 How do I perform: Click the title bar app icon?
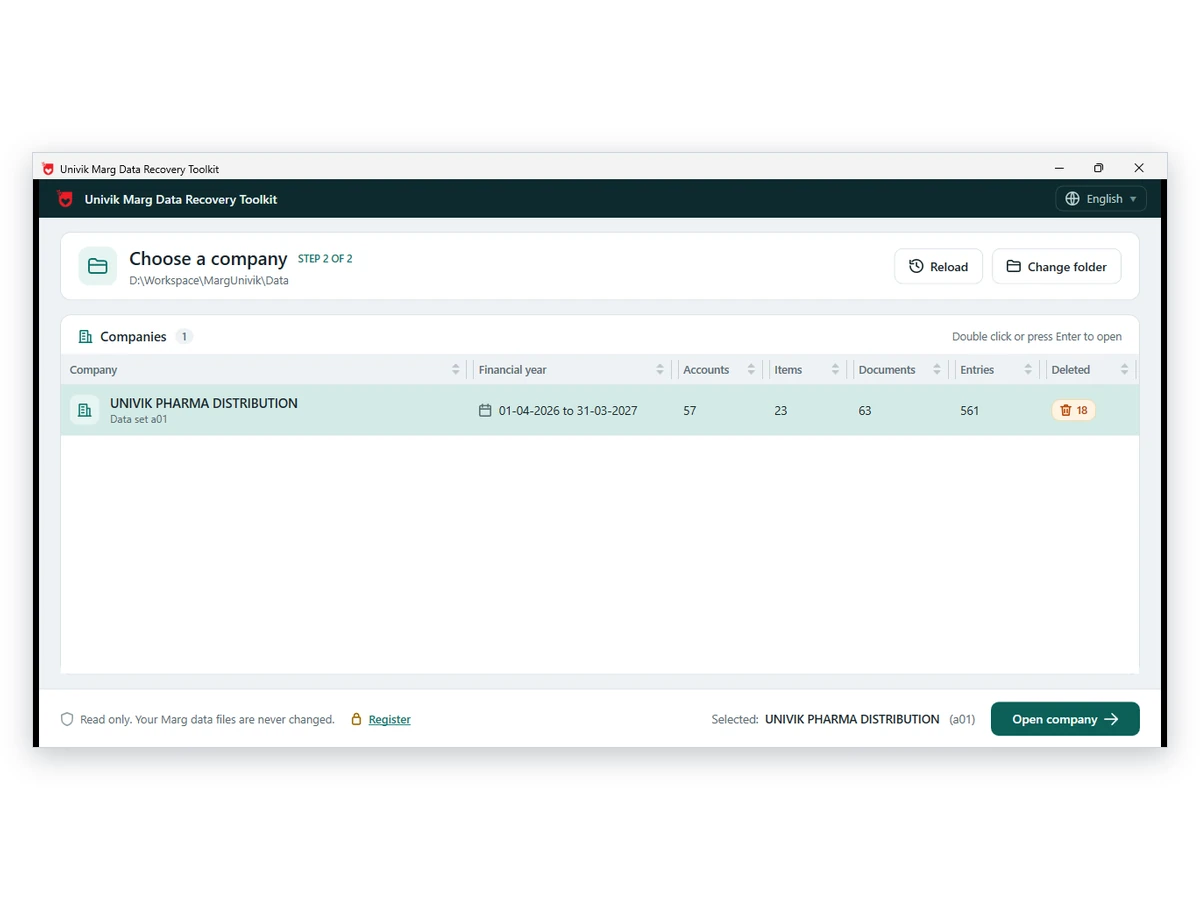coord(48,169)
